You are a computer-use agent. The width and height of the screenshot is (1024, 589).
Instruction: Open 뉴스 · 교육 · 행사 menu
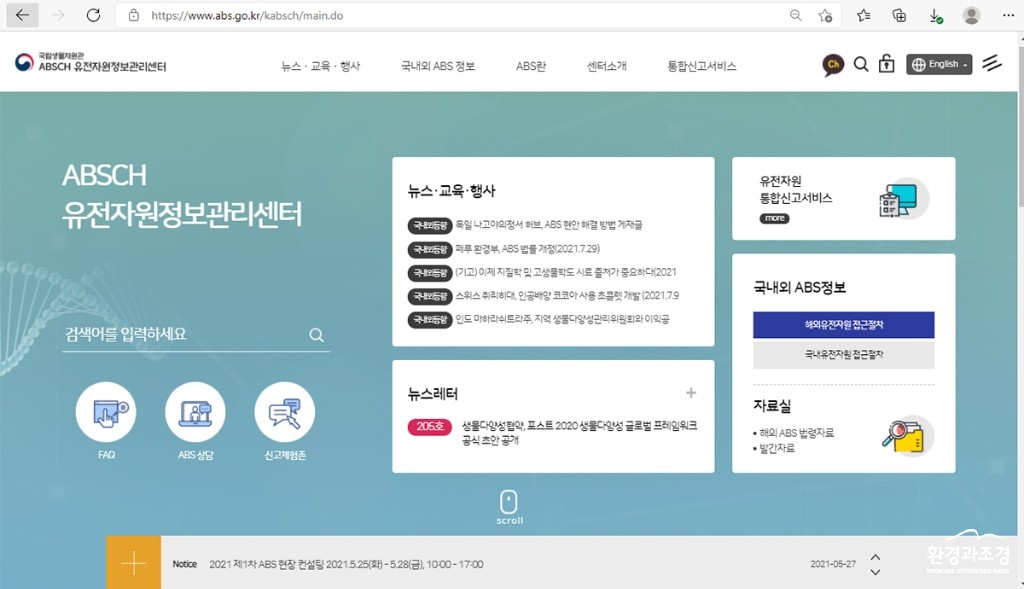click(321, 66)
